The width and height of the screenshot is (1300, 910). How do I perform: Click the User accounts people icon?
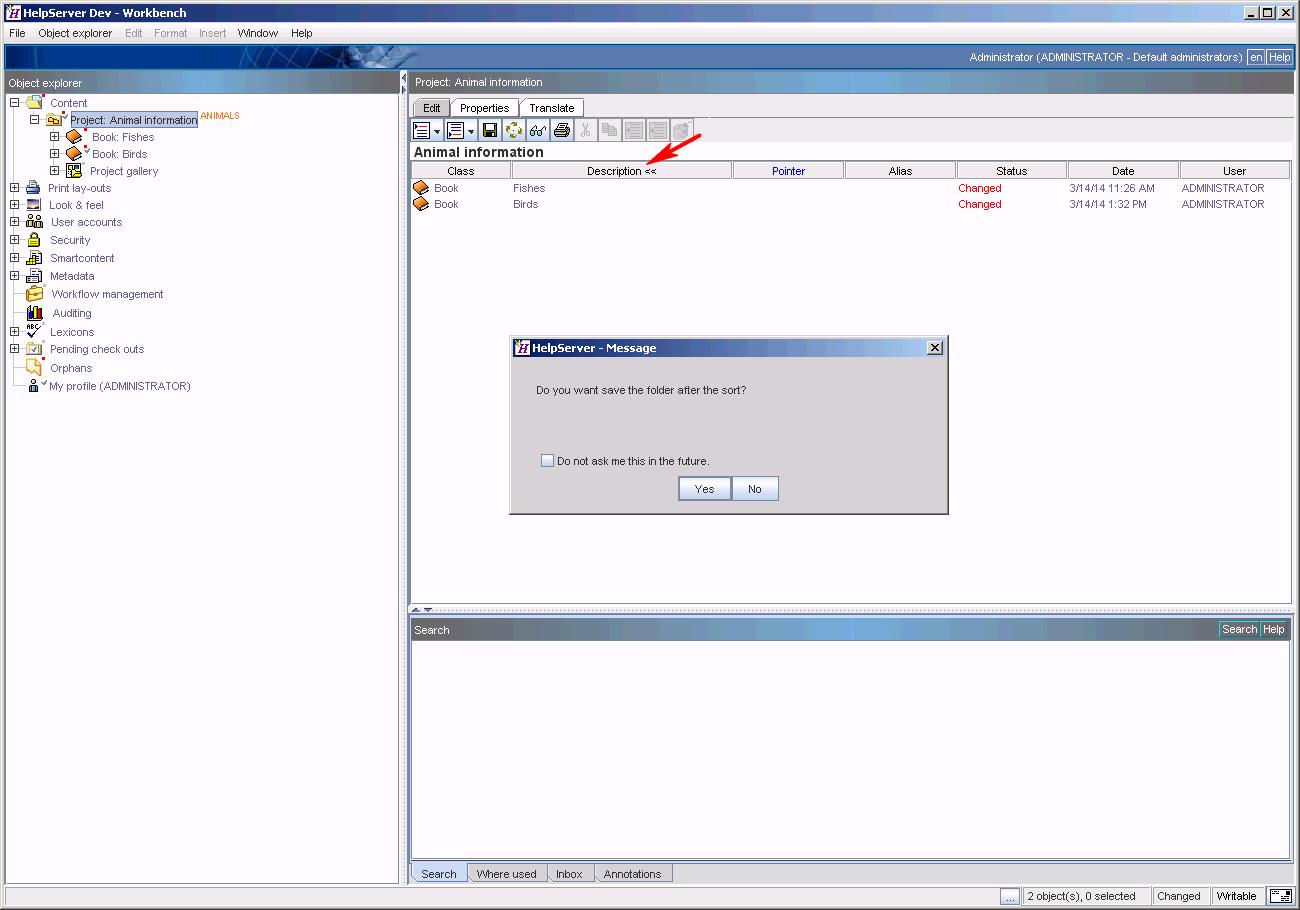34,222
